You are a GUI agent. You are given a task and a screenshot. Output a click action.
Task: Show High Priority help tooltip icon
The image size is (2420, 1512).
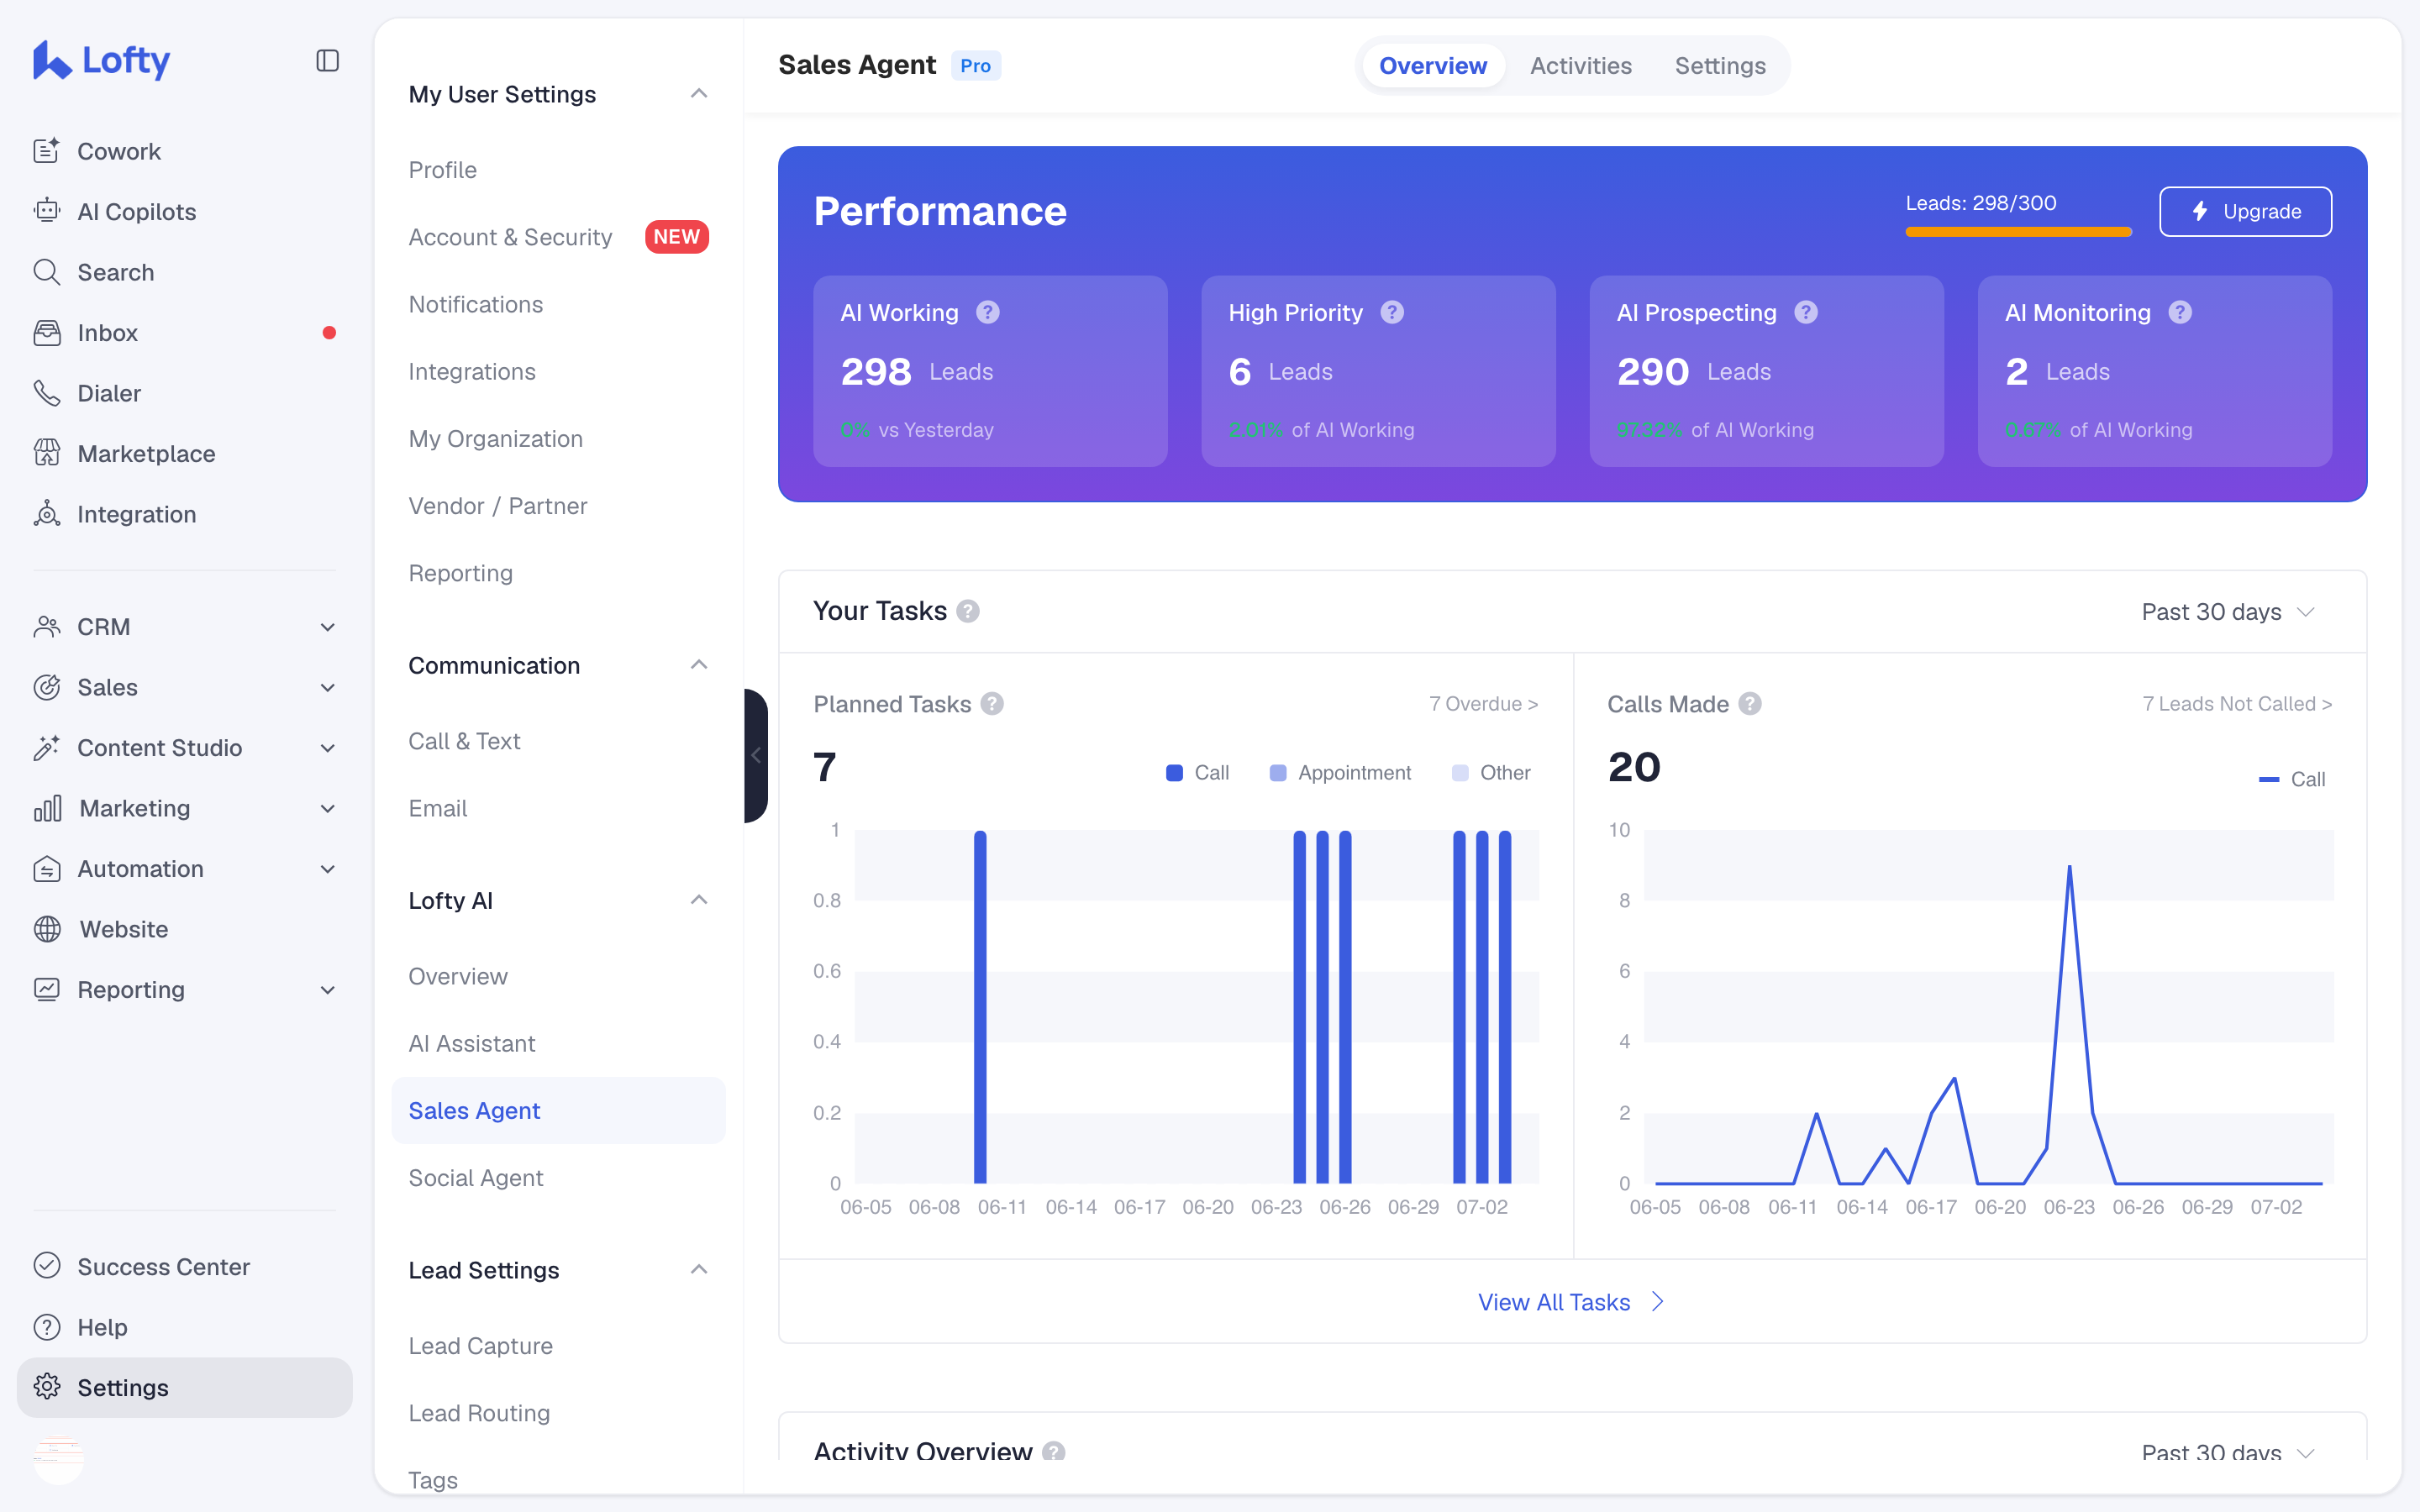pos(1392,312)
